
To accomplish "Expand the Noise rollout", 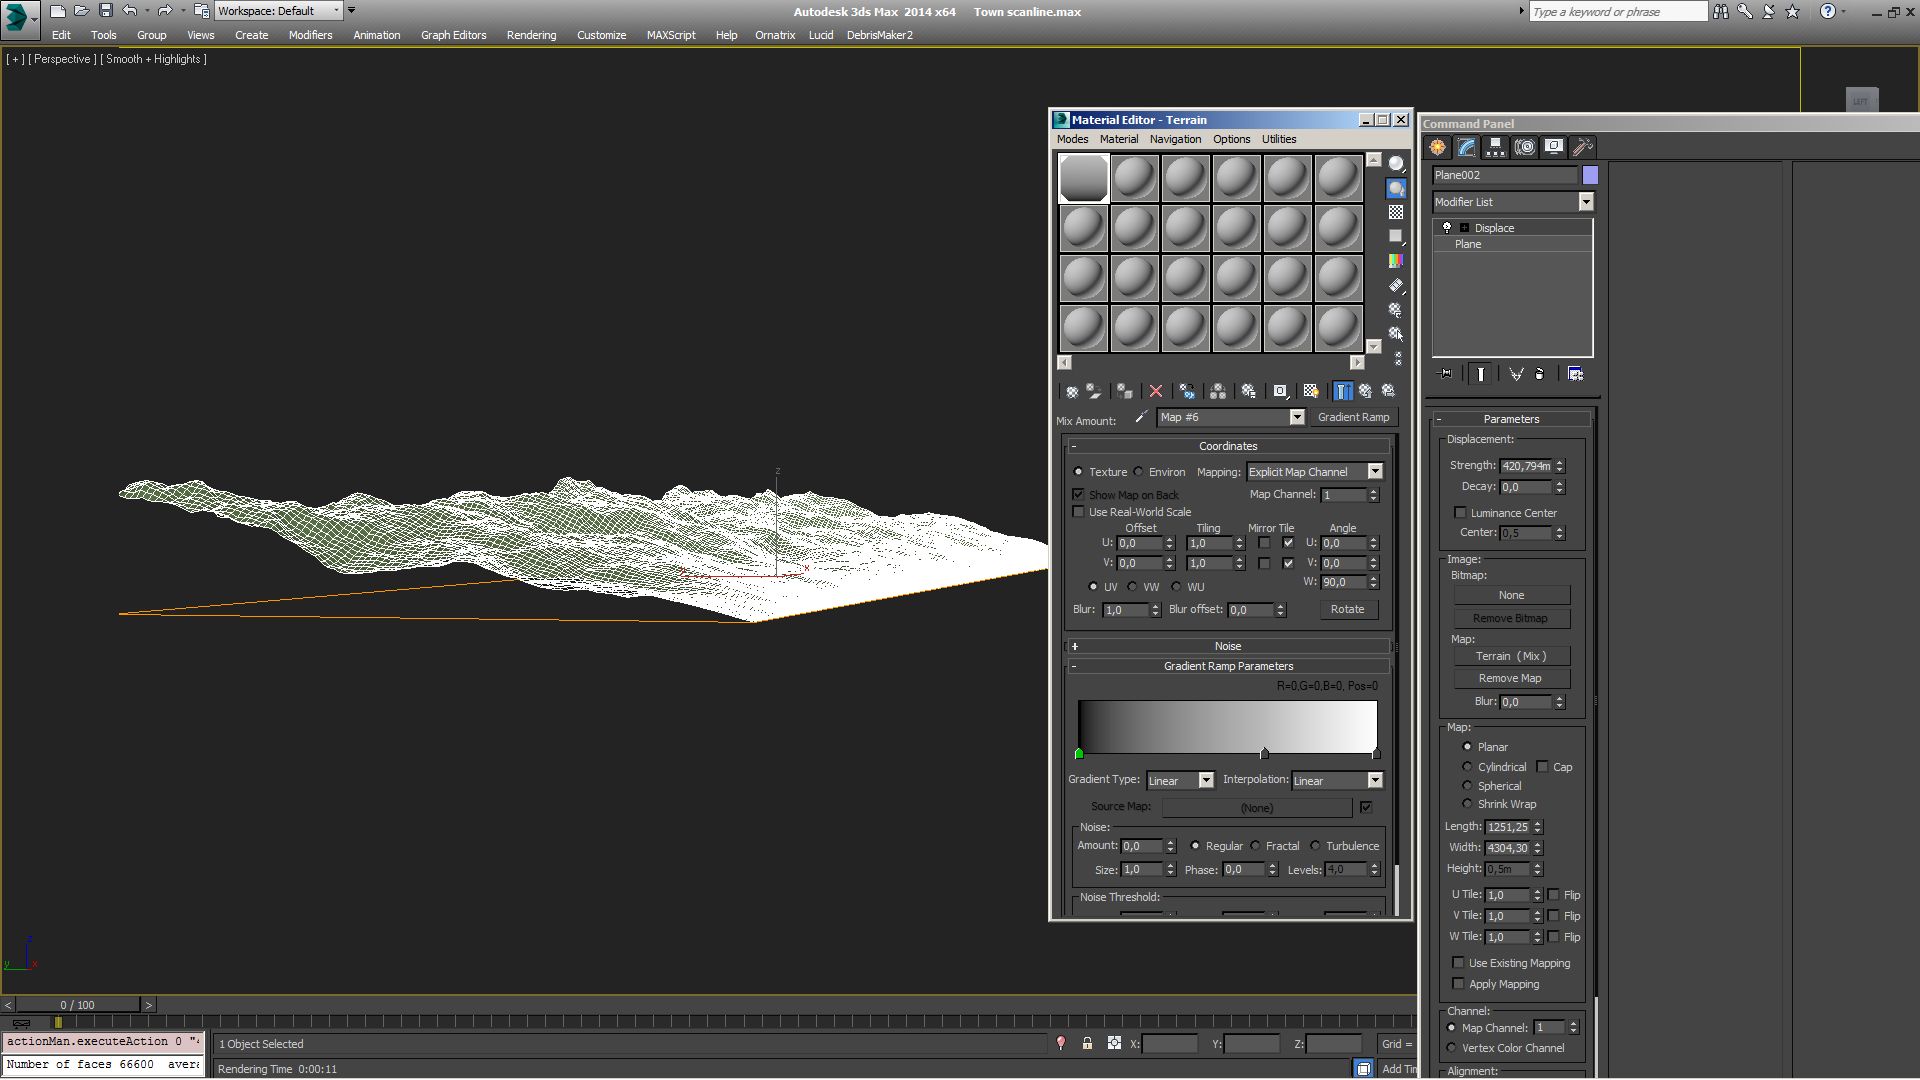I will (x=1228, y=646).
